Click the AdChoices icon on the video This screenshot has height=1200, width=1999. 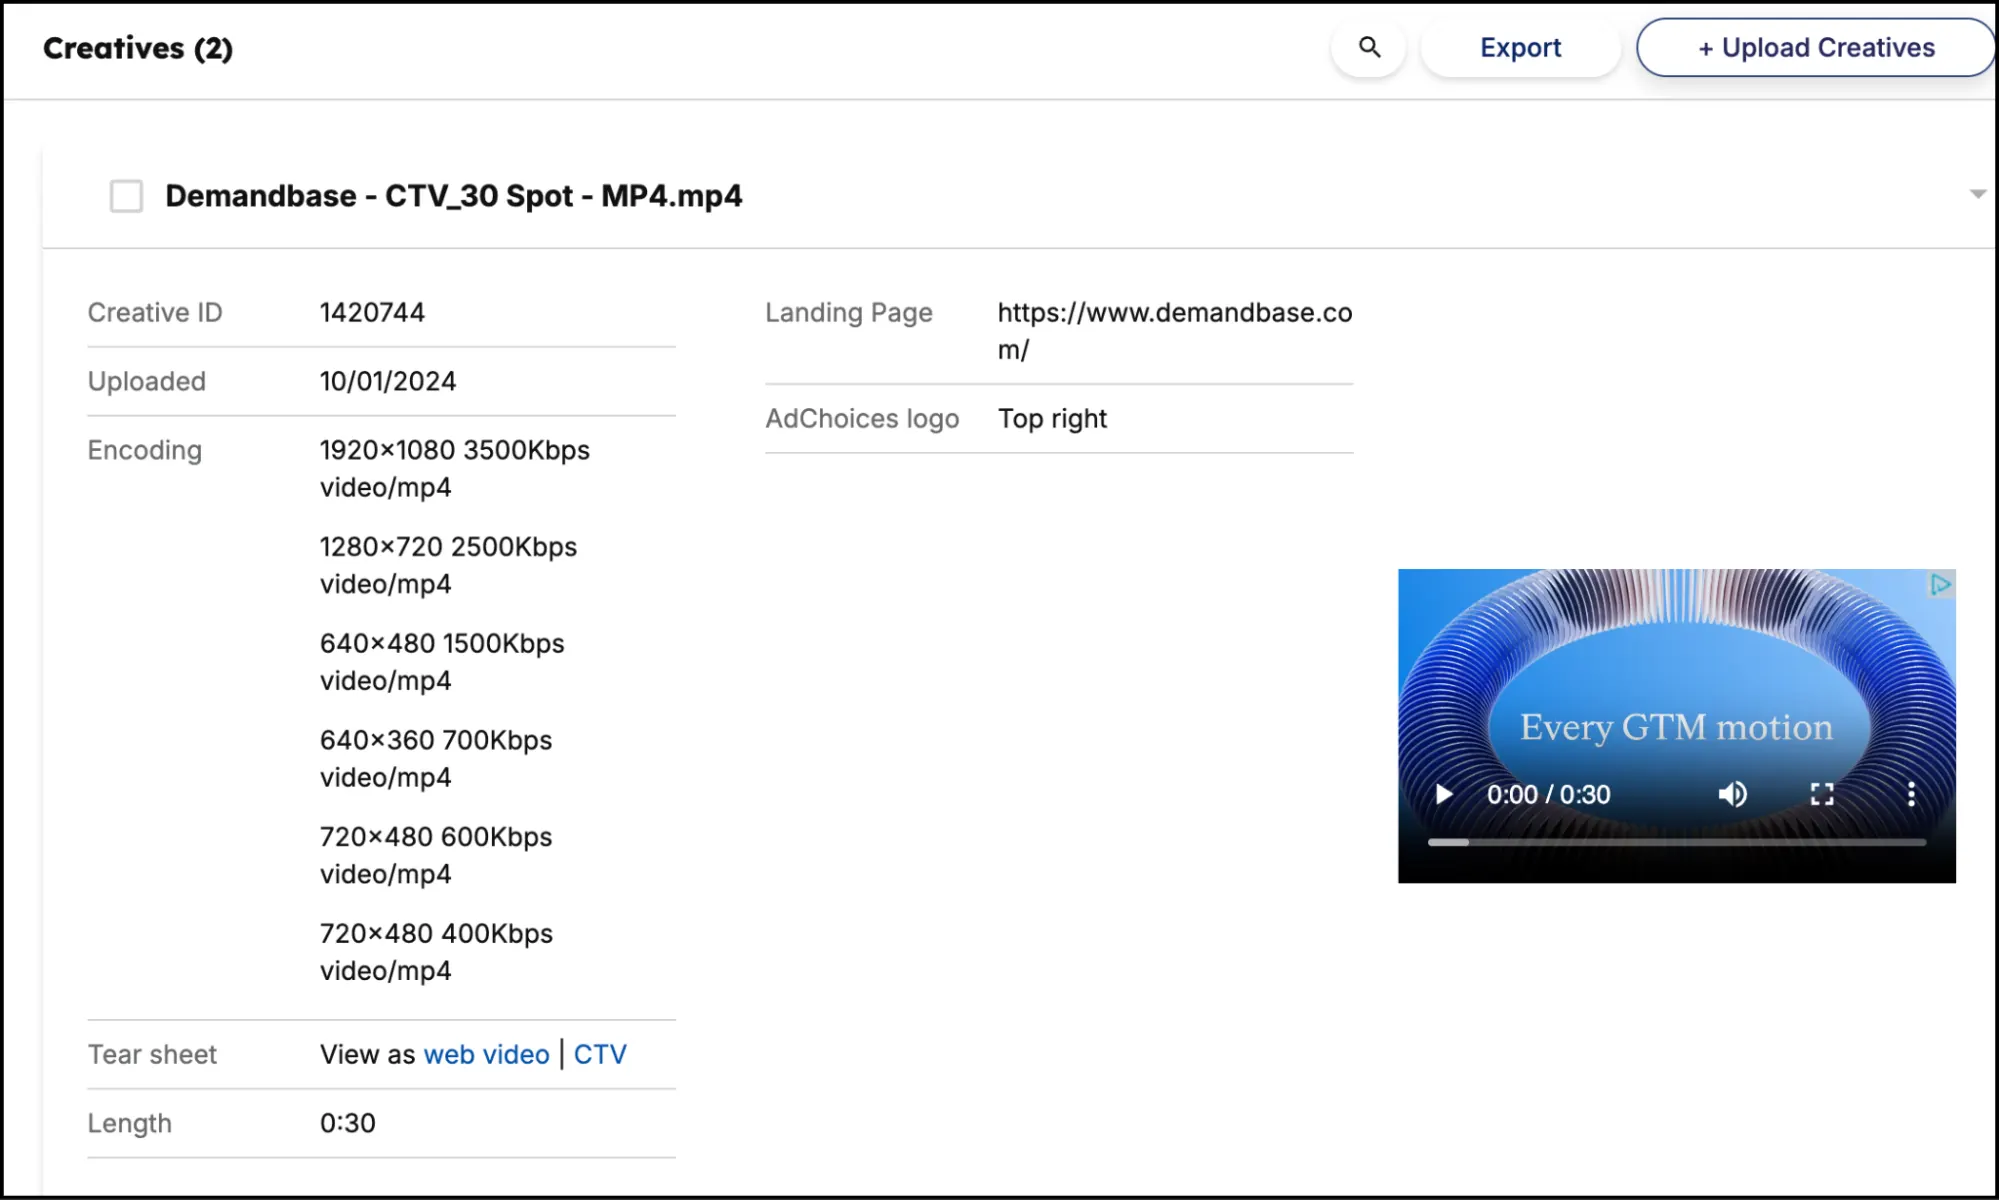coord(1940,584)
